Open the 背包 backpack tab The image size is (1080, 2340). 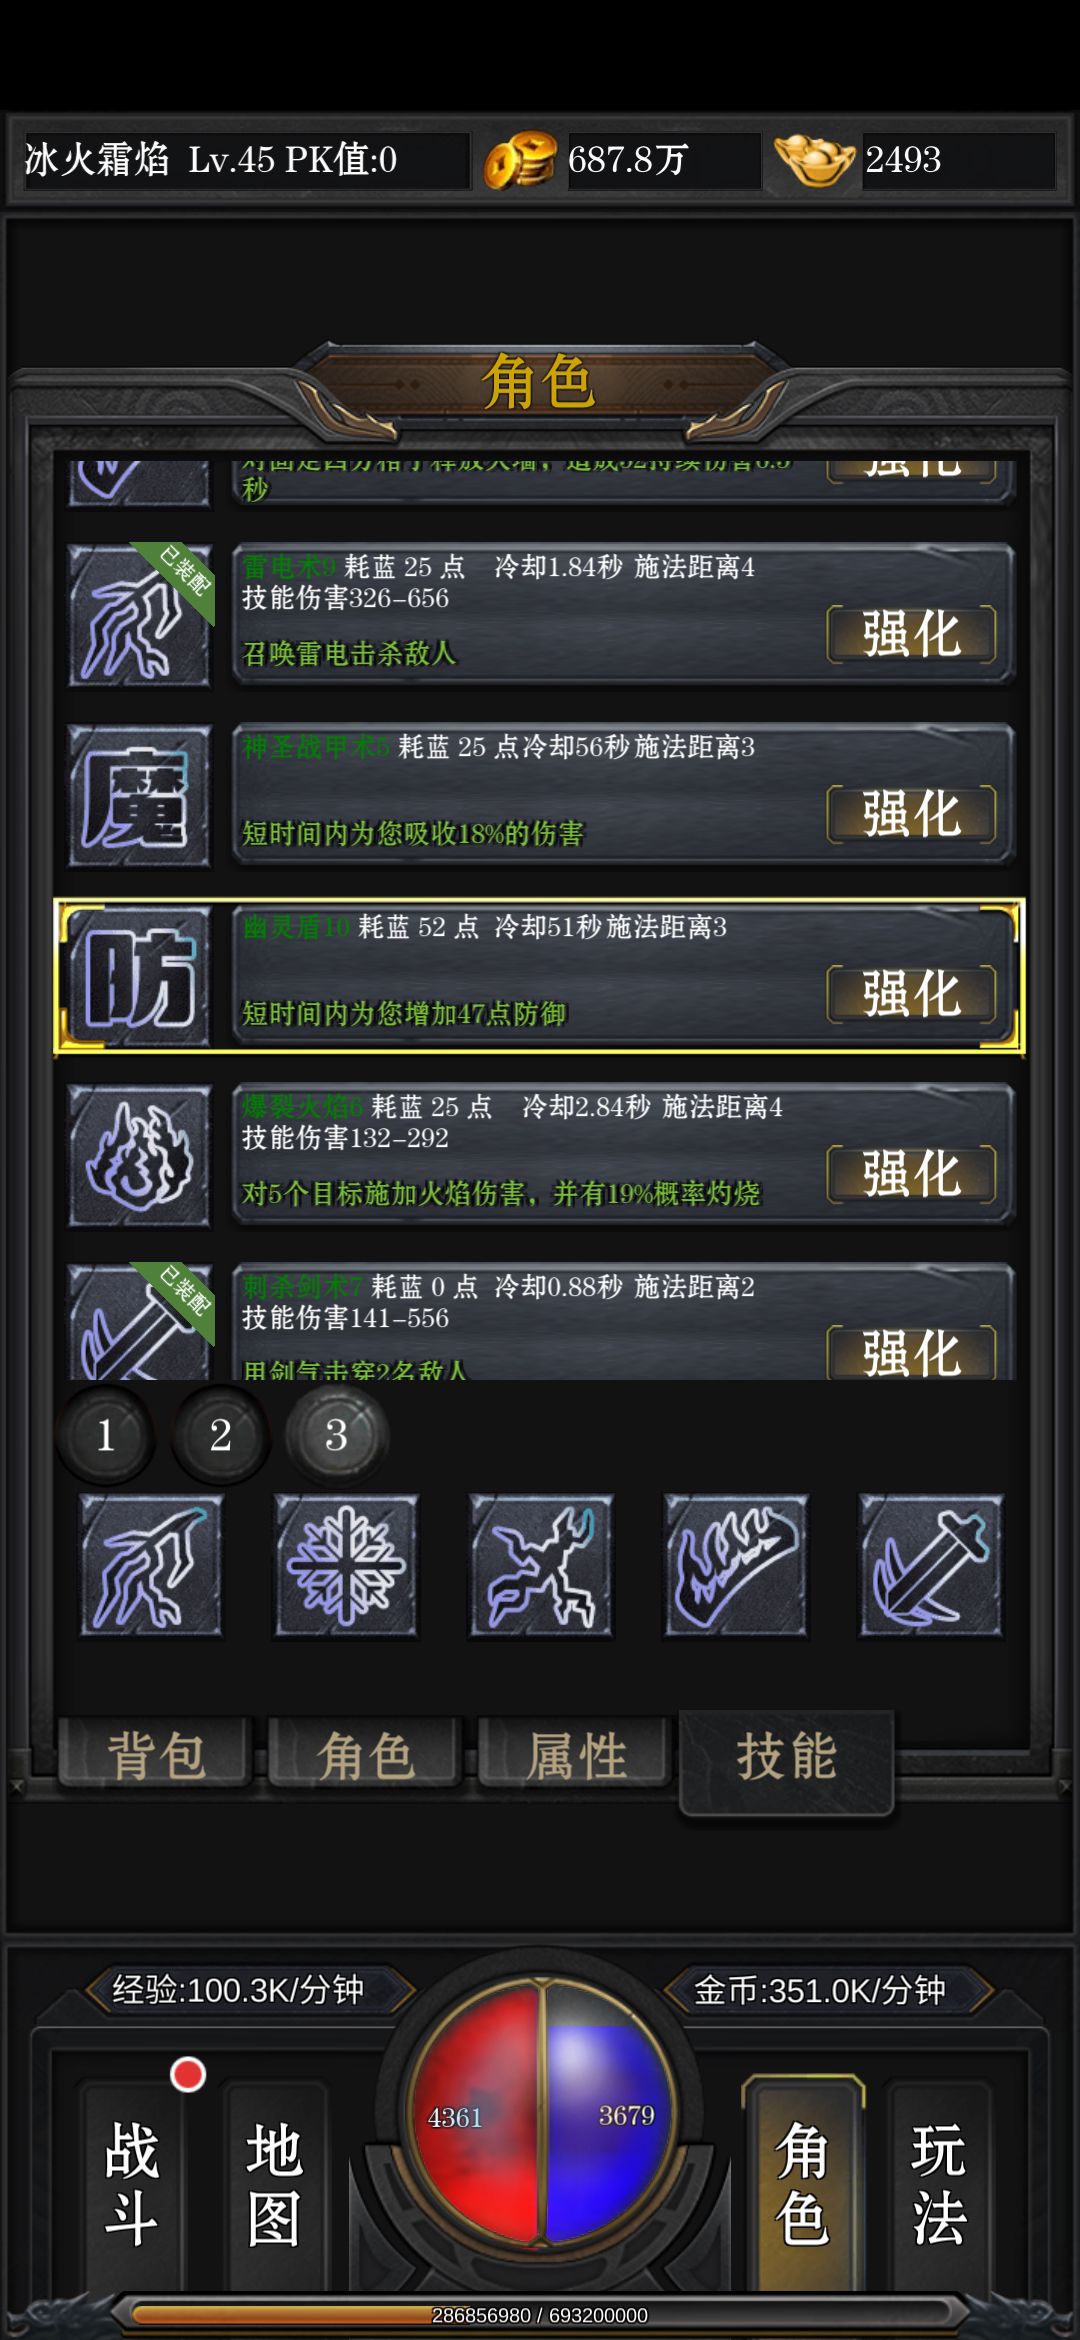coord(155,1755)
